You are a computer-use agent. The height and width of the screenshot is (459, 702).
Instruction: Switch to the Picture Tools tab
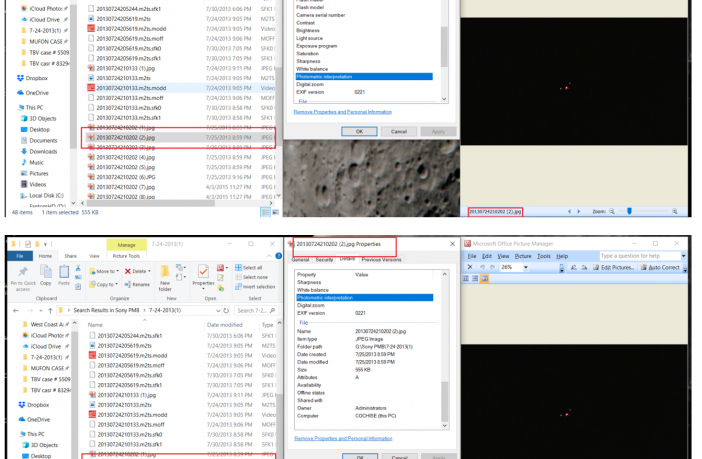[126, 256]
